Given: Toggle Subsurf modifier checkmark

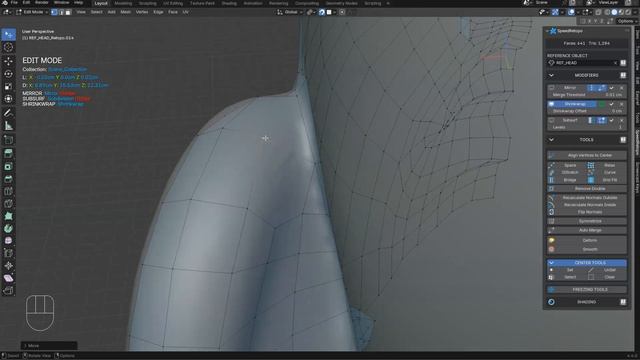Looking at the screenshot, I should tap(611, 120).
